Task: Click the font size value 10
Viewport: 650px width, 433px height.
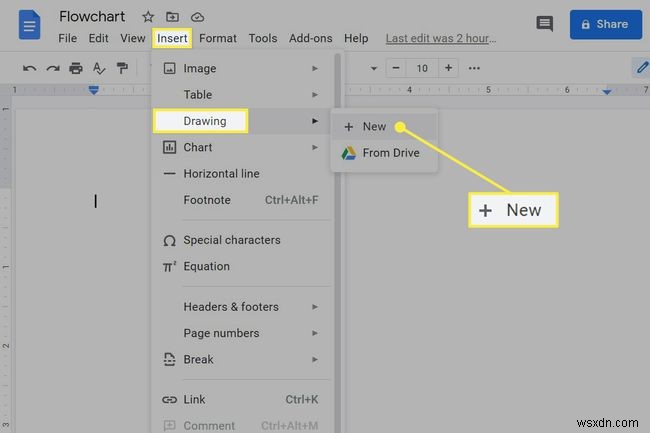Action: click(x=422, y=68)
